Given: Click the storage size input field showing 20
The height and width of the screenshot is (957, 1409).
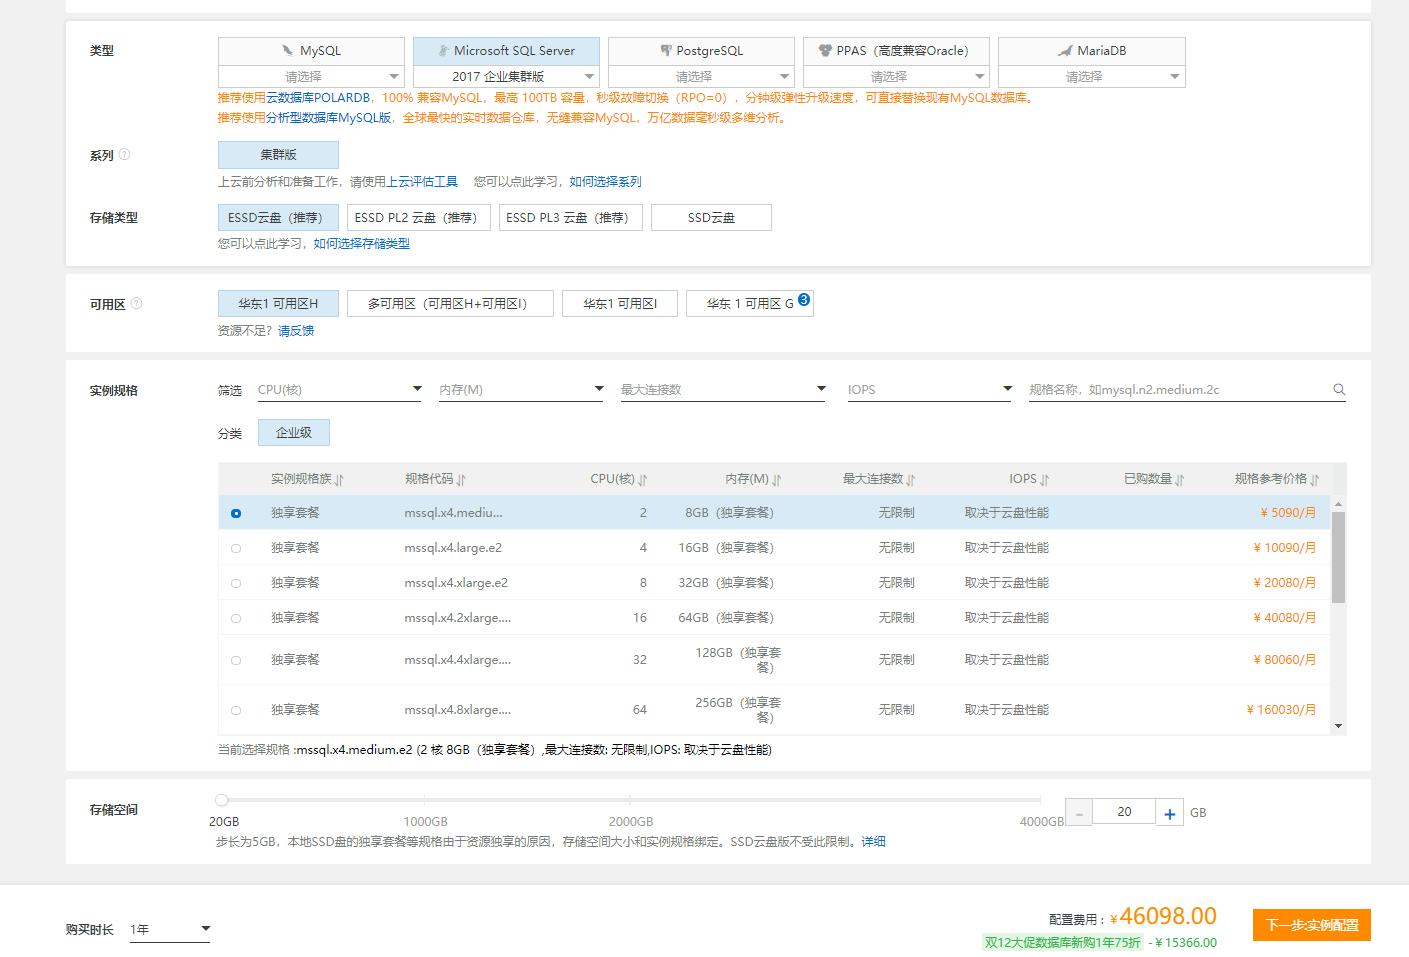Looking at the screenshot, I should [x=1124, y=812].
